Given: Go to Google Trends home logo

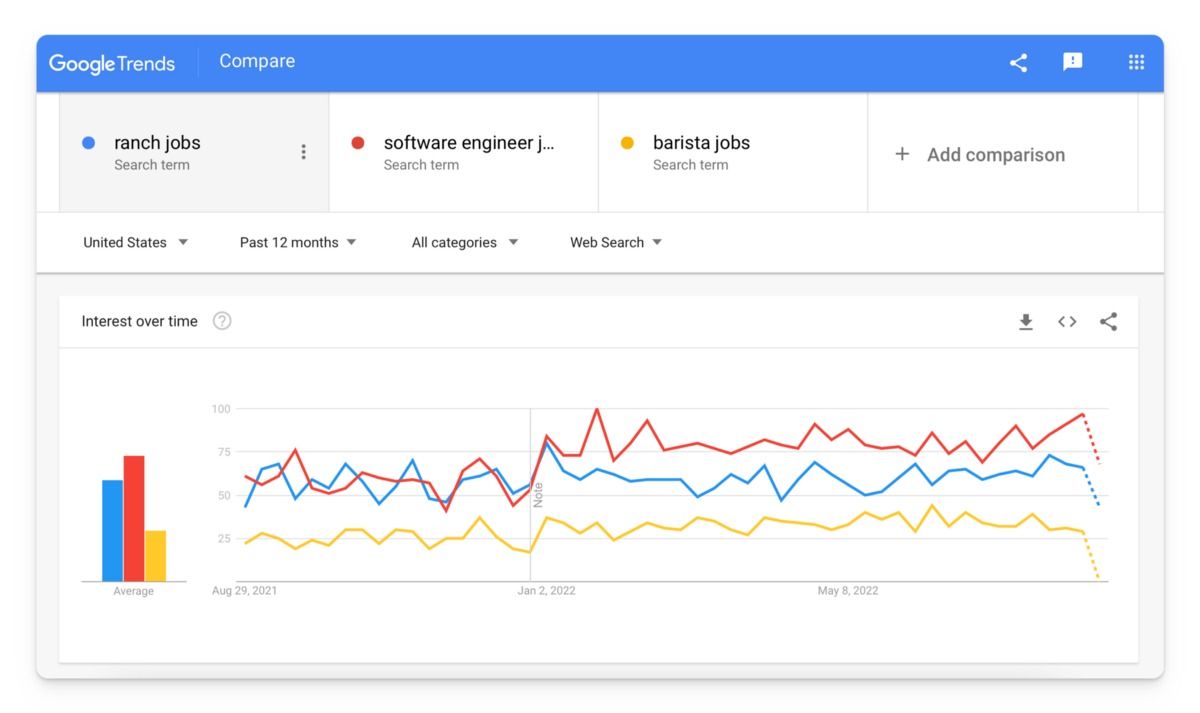Looking at the screenshot, I should coord(112,63).
